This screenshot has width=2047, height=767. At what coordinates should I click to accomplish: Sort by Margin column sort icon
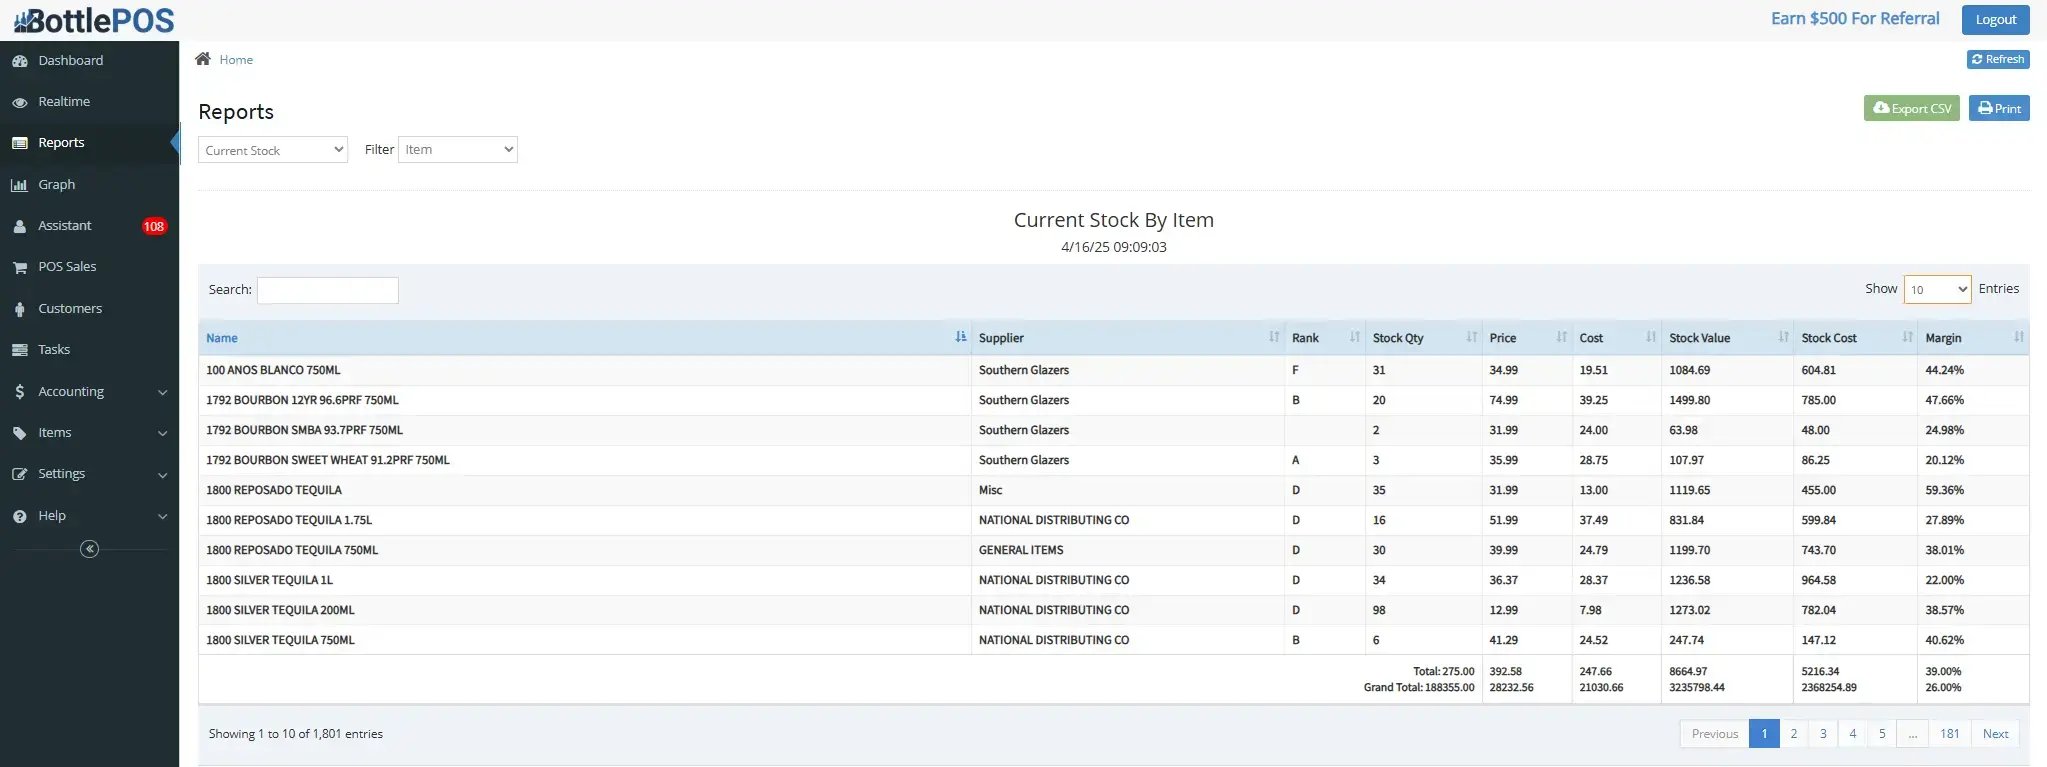2018,337
